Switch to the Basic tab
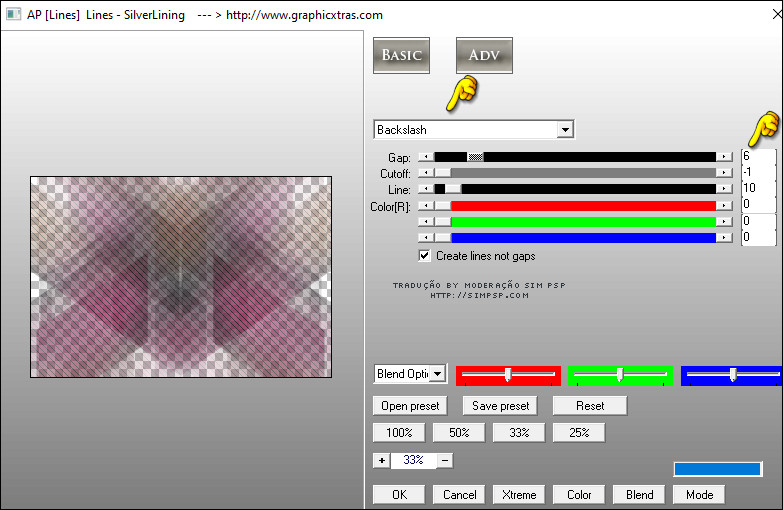Image resolution: width=783 pixels, height=510 pixels. point(401,55)
